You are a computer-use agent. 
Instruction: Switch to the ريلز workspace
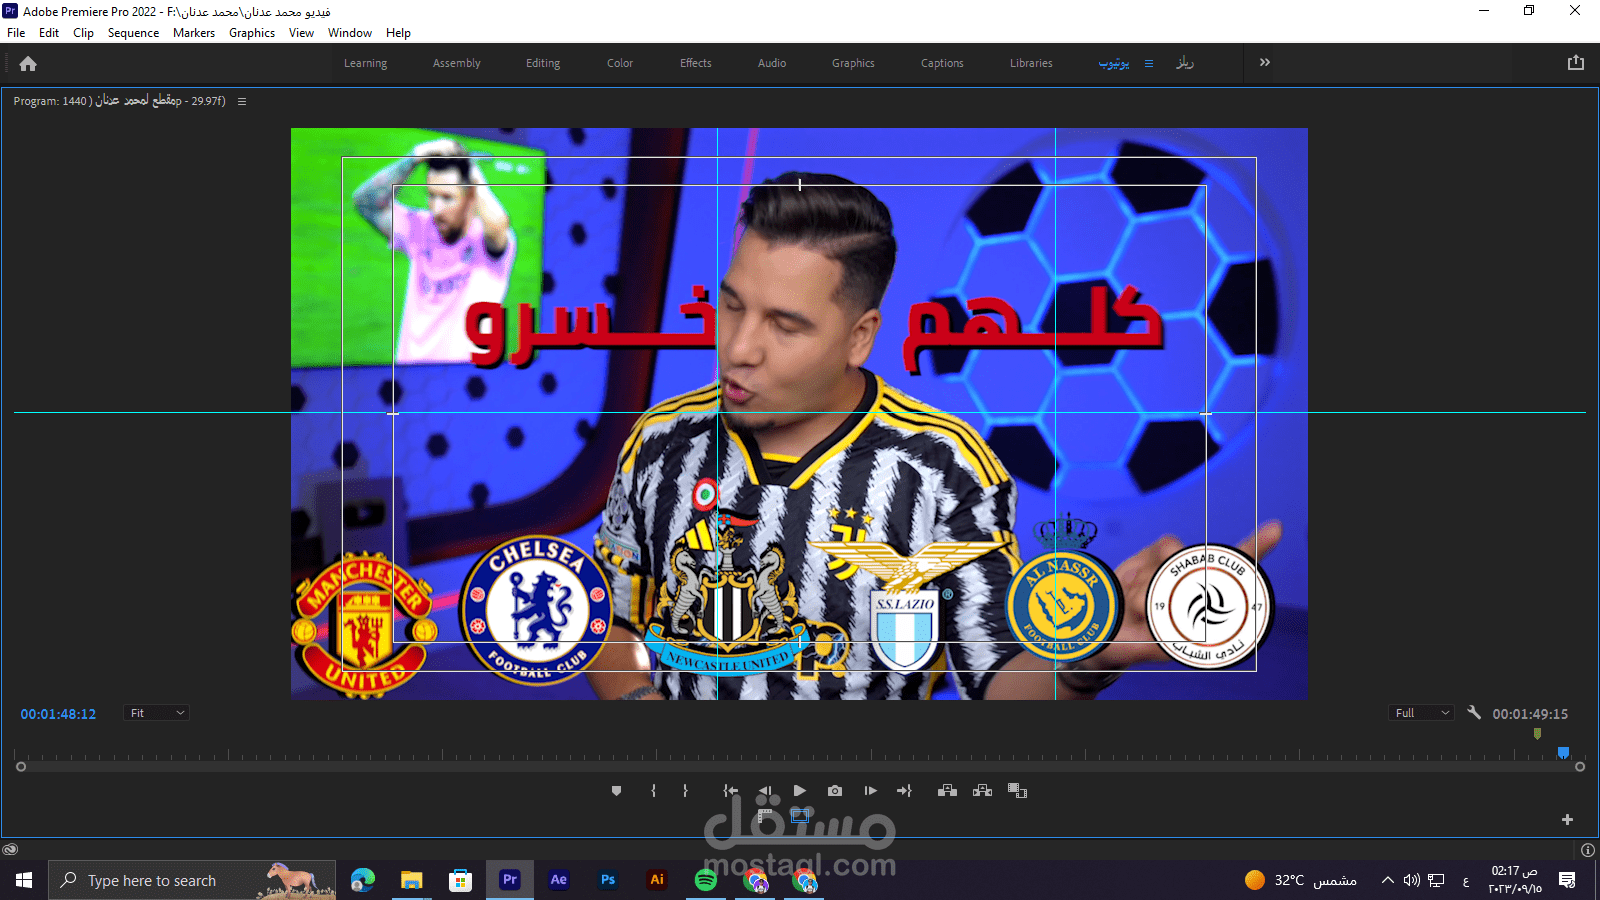[1185, 63]
